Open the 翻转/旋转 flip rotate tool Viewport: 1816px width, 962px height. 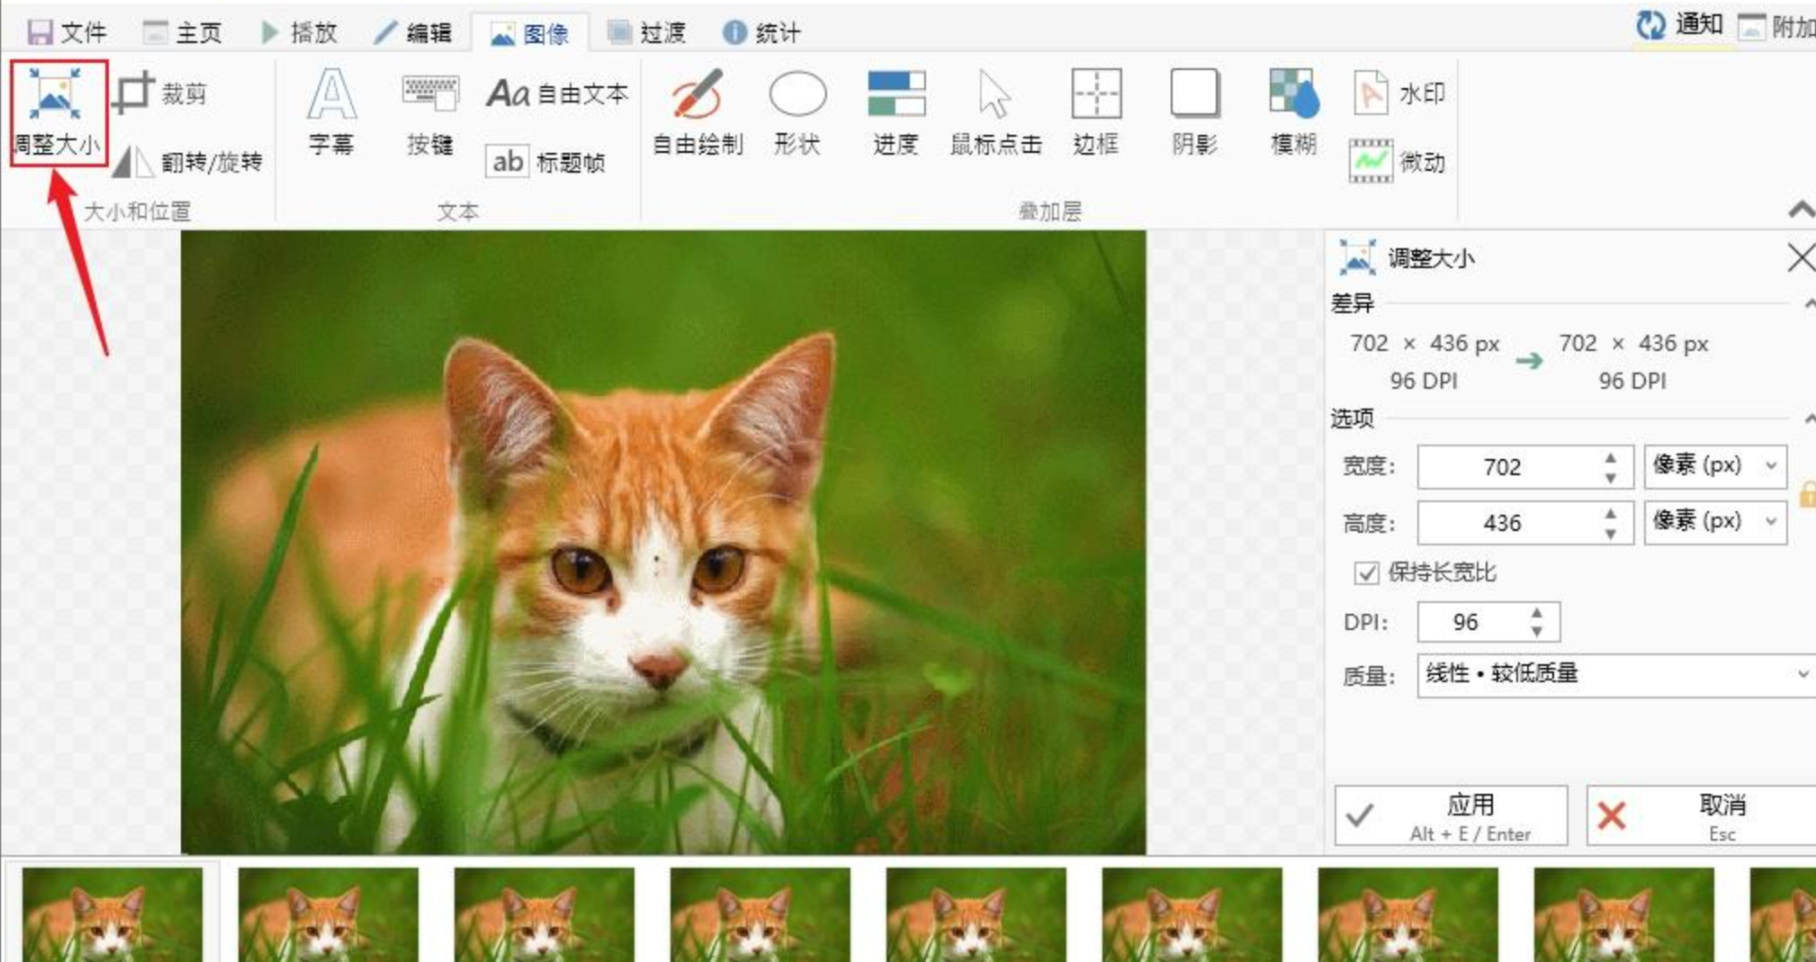(x=187, y=162)
